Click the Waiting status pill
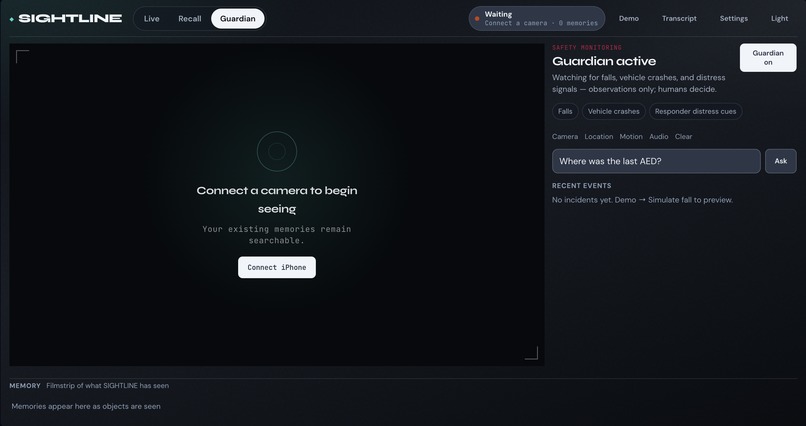The width and height of the screenshot is (806, 426). click(x=537, y=18)
